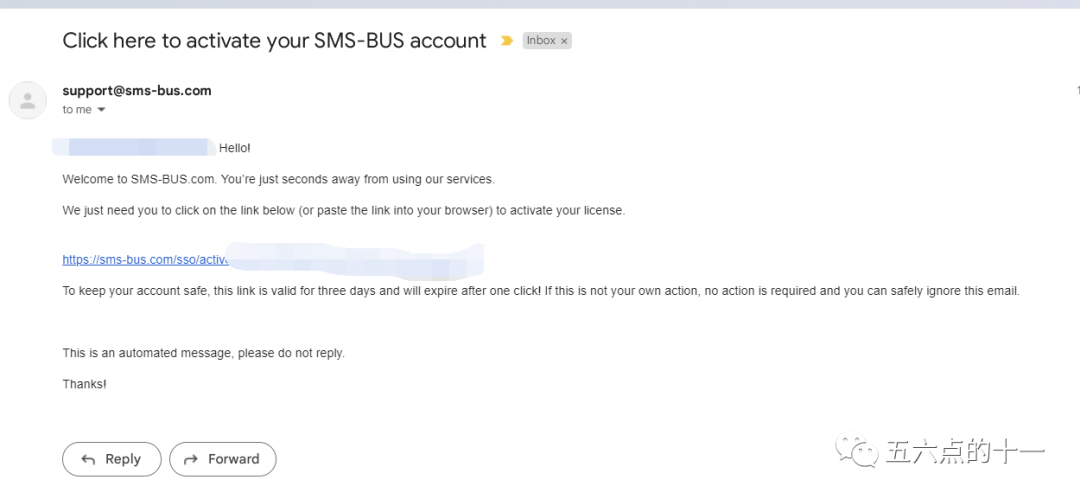Click the "Thanks!" sign-off text

84,383
